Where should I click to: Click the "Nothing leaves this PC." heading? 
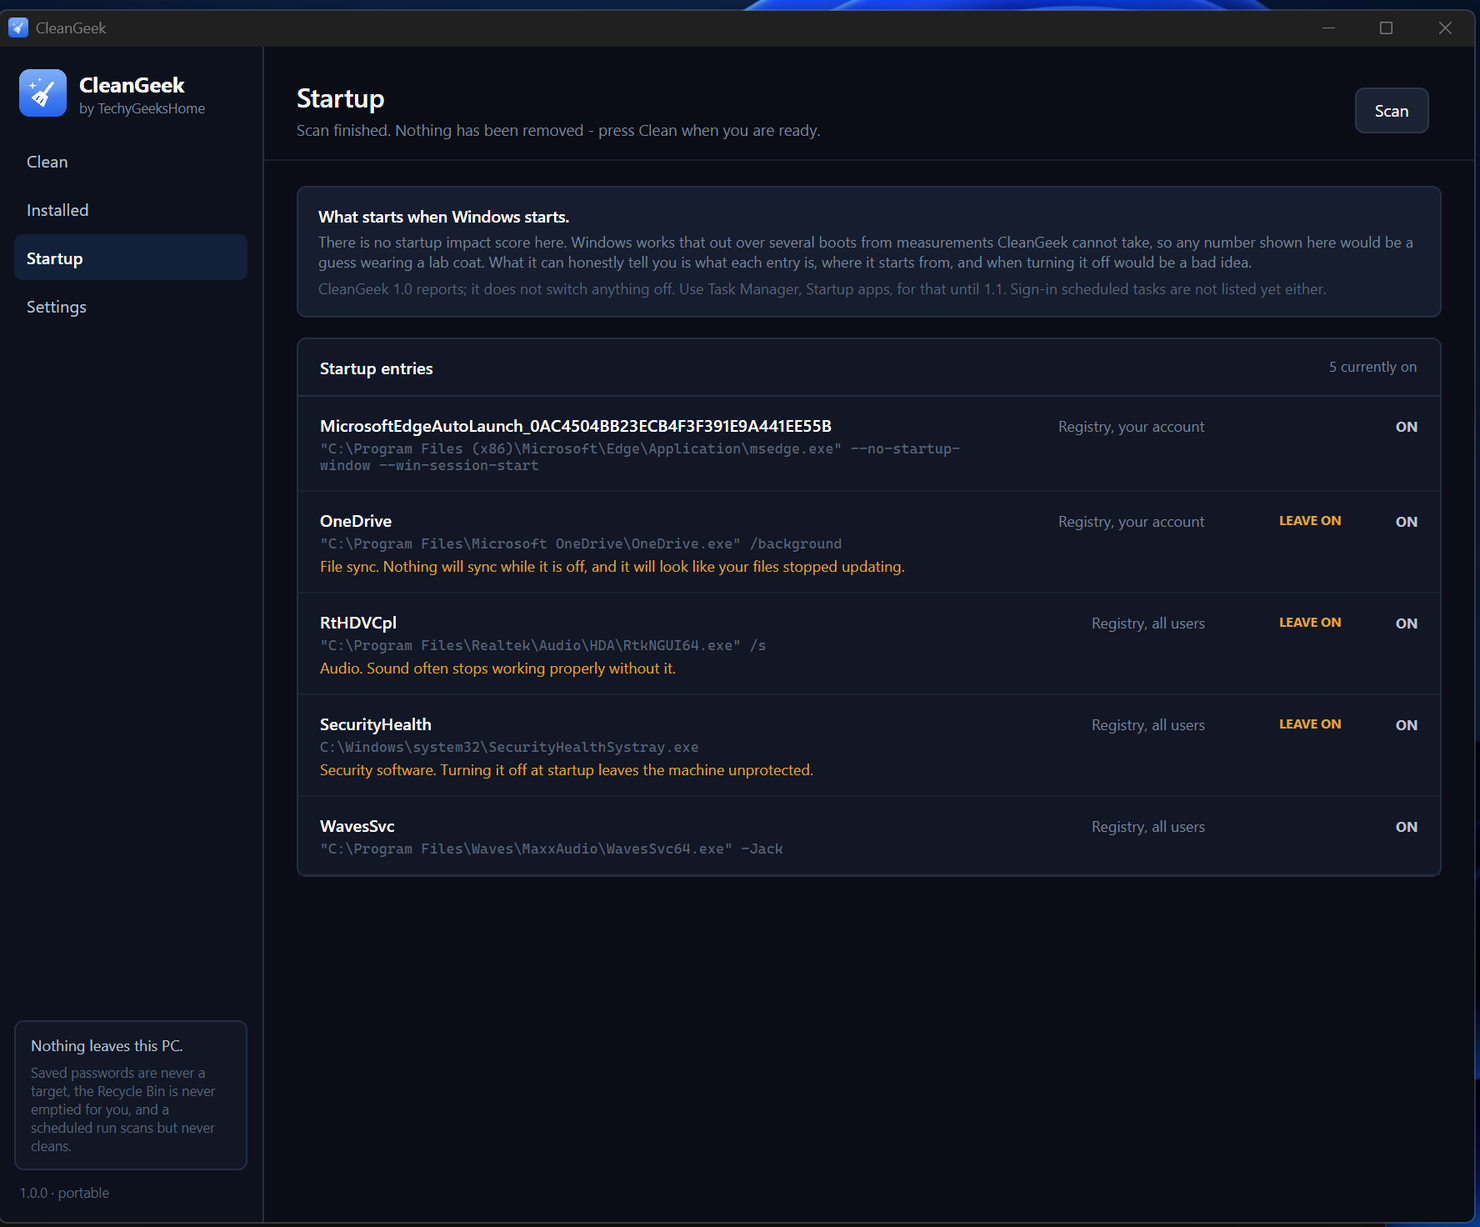tap(107, 1046)
